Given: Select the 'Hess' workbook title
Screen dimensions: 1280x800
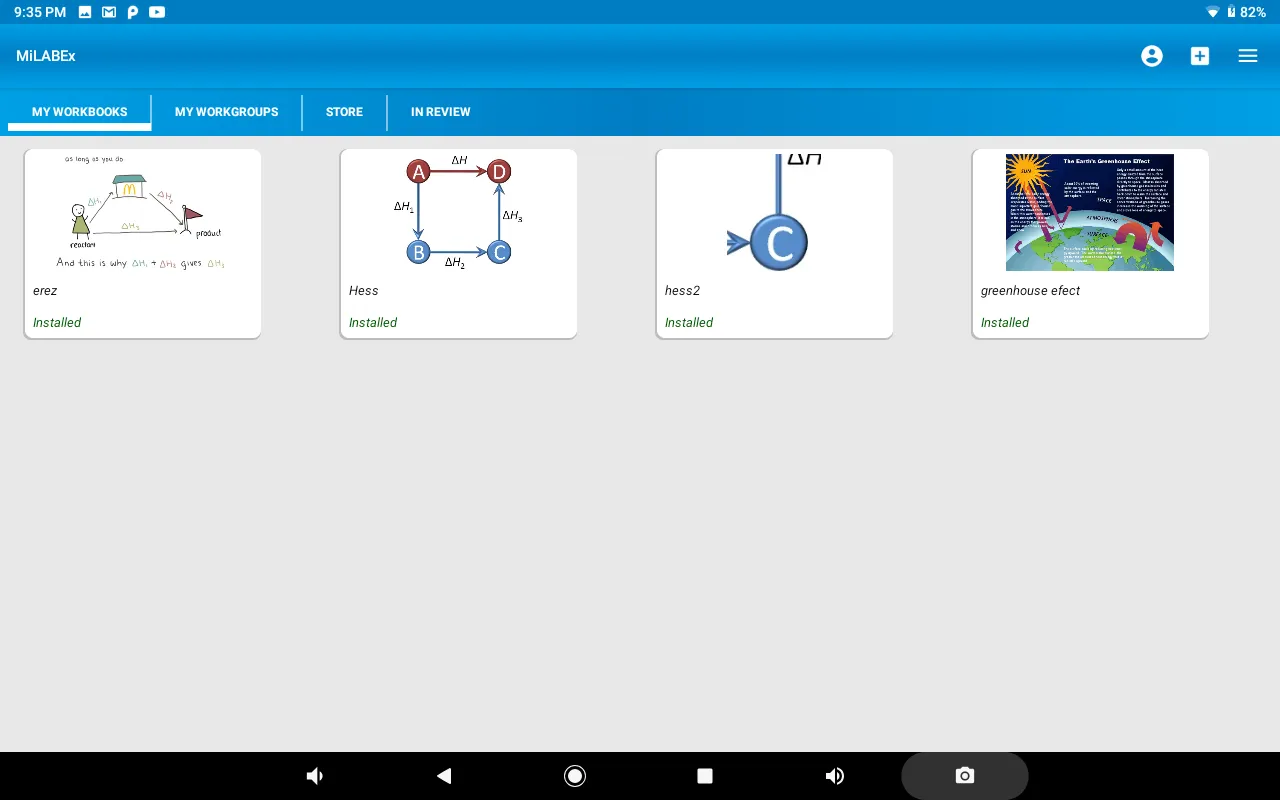Looking at the screenshot, I should pyautogui.click(x=364, y=291).
